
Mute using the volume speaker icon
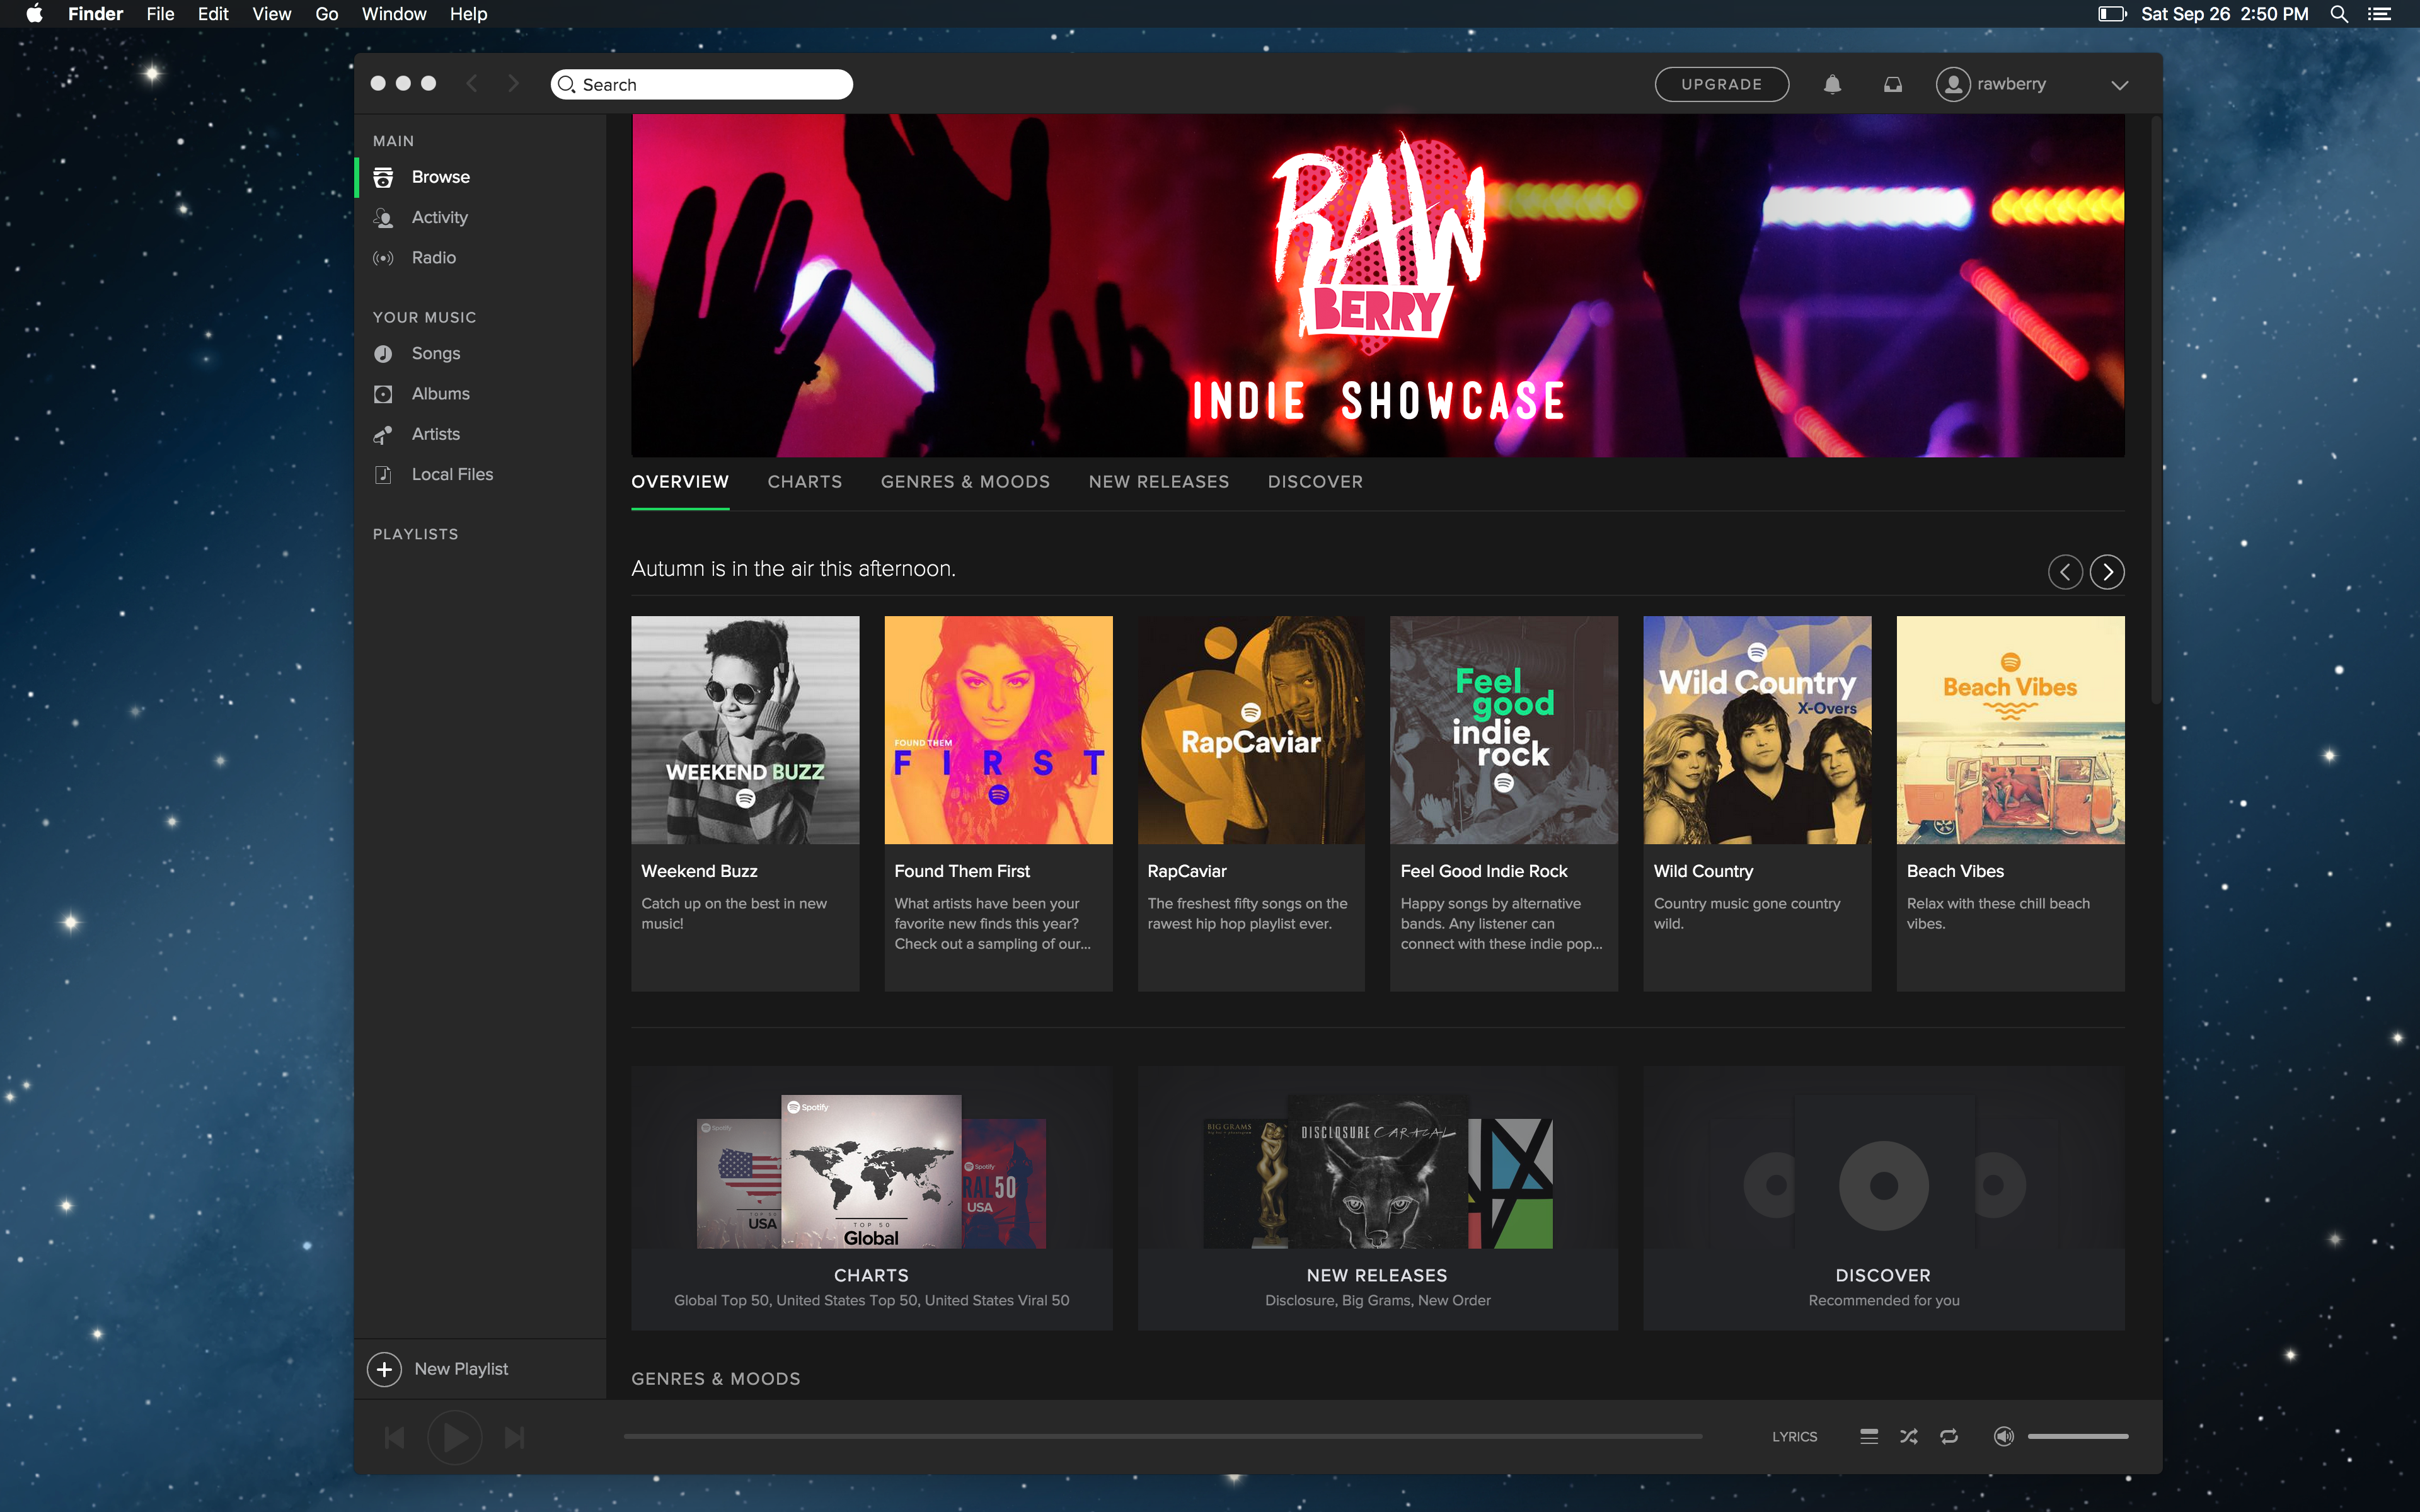tap(2003, 1436)
